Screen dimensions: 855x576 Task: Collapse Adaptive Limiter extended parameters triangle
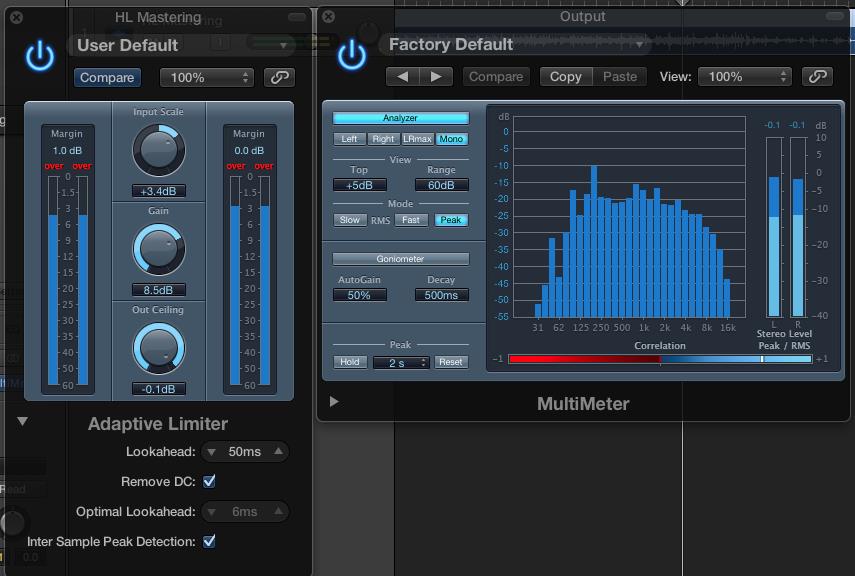tap(22, 421)
